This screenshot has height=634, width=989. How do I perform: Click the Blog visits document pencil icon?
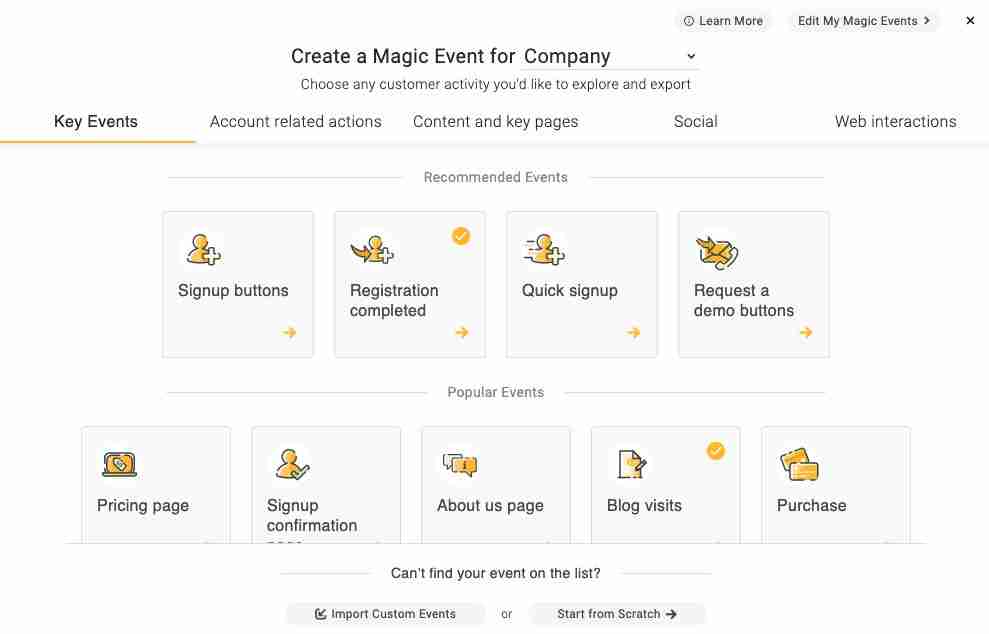[632, 465]
